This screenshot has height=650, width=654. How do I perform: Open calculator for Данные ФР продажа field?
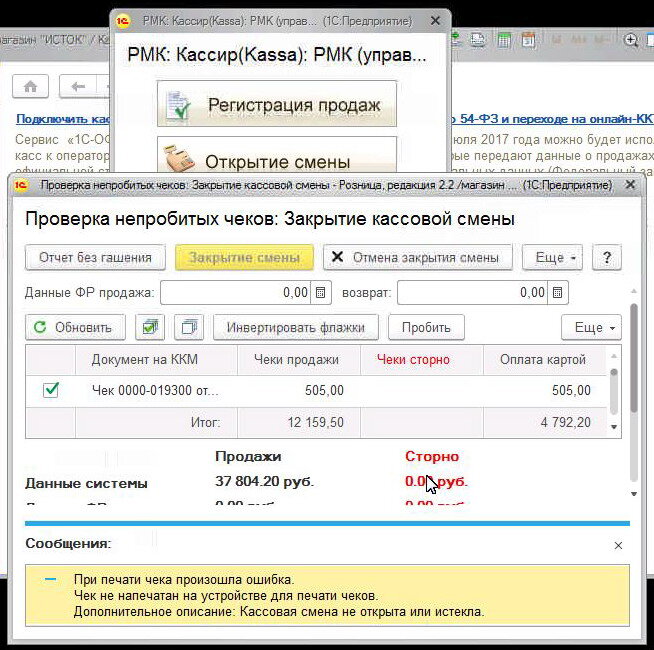click(320, 292)
